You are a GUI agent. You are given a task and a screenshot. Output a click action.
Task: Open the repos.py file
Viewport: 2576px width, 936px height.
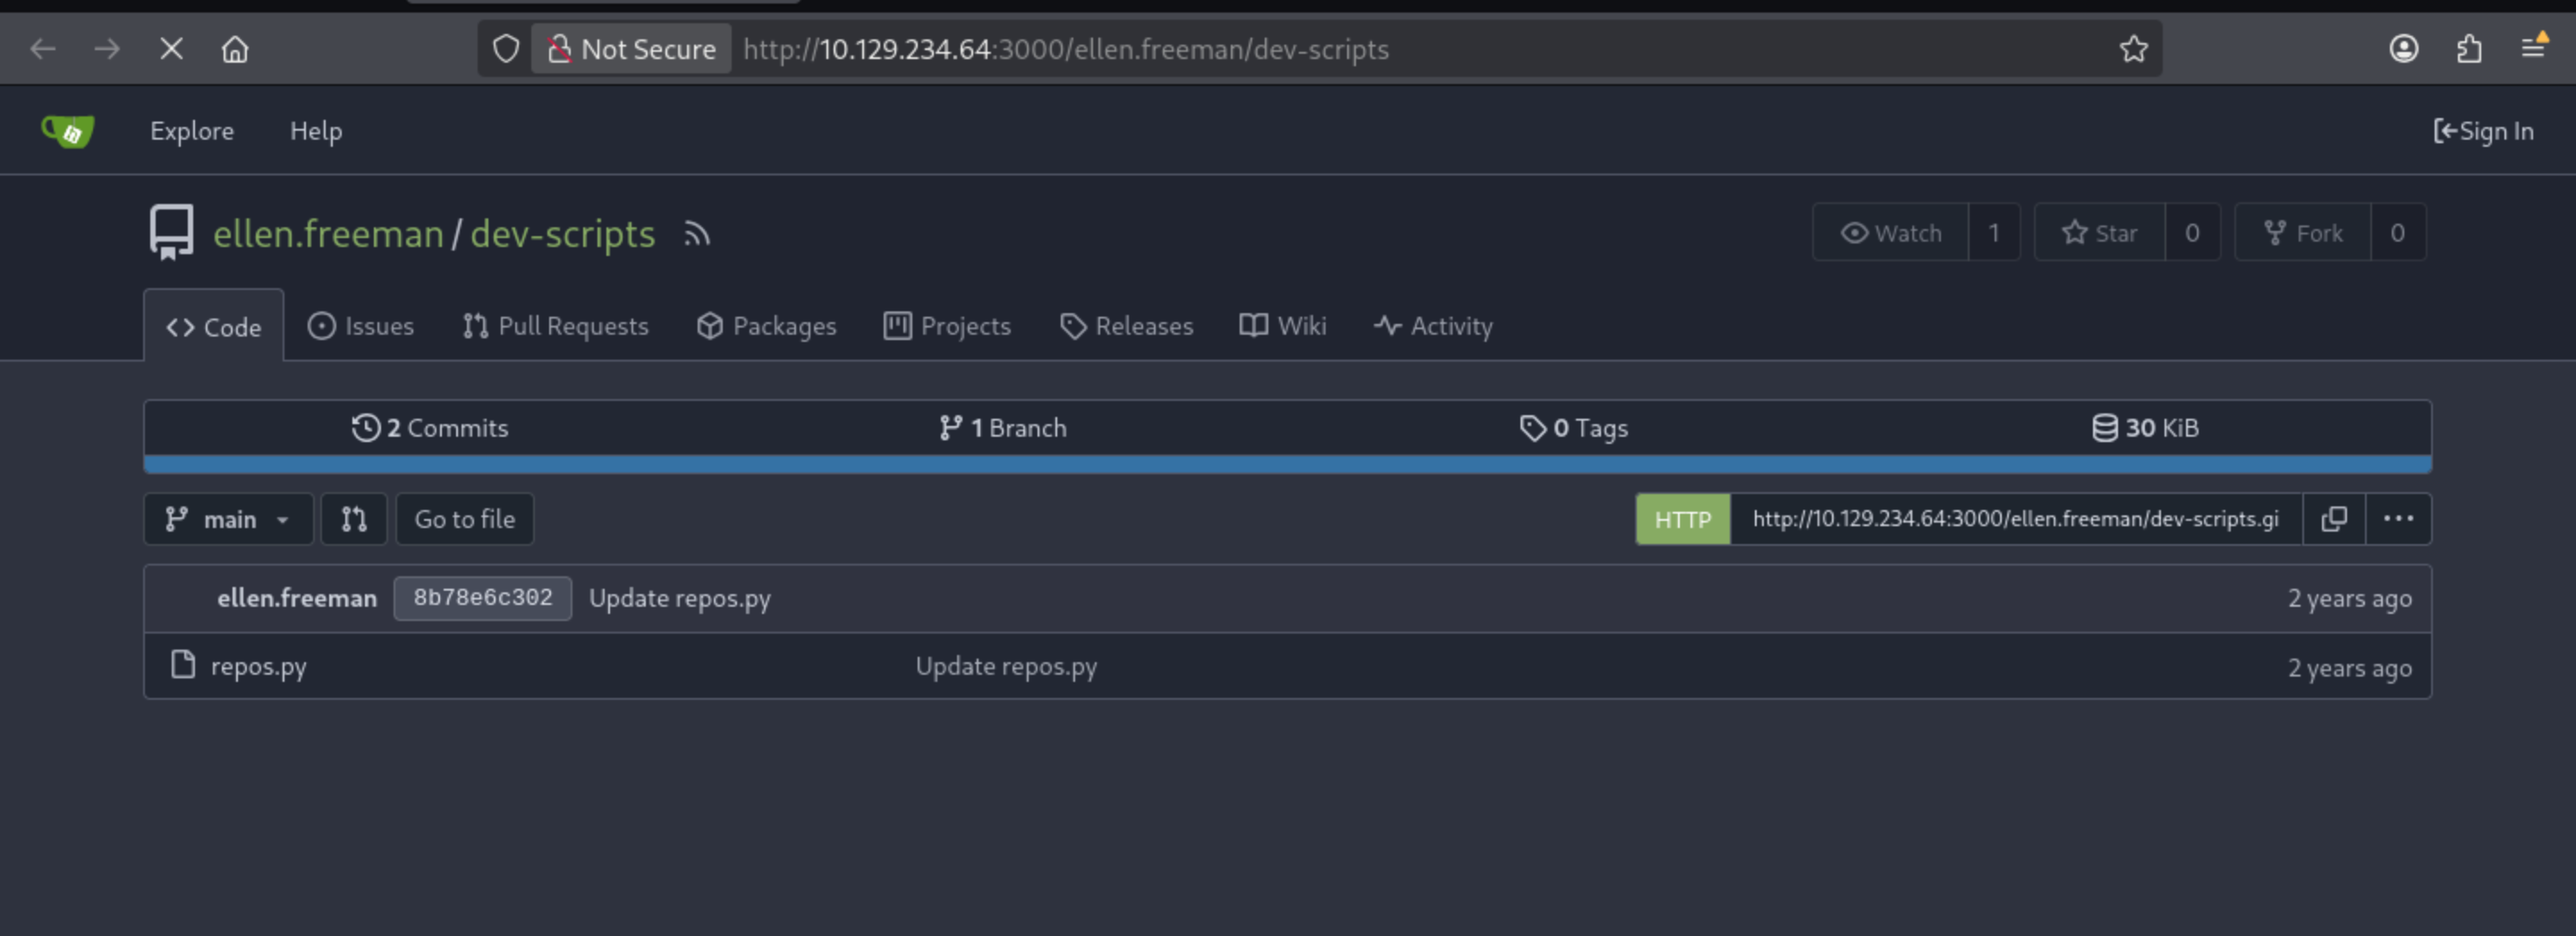258,666
